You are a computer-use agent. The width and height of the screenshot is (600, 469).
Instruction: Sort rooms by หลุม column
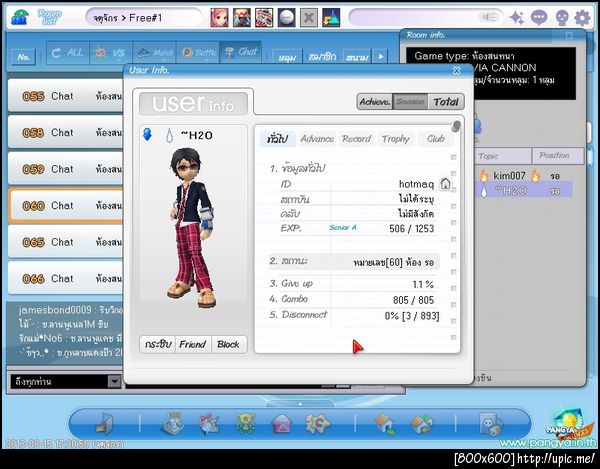click(287, 57)
